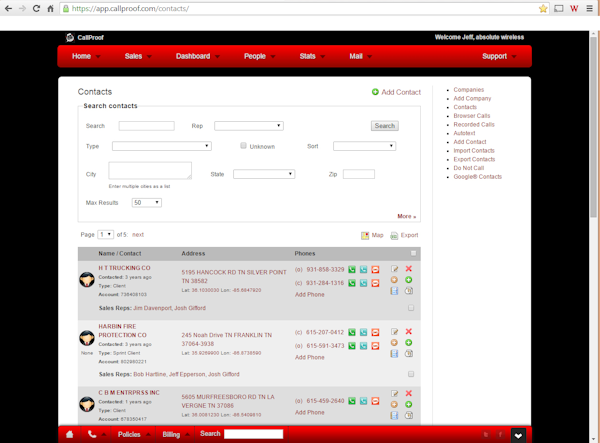Open Companies link in sidebar
This screenshot has height=443, width=600.
coord(469,90)
